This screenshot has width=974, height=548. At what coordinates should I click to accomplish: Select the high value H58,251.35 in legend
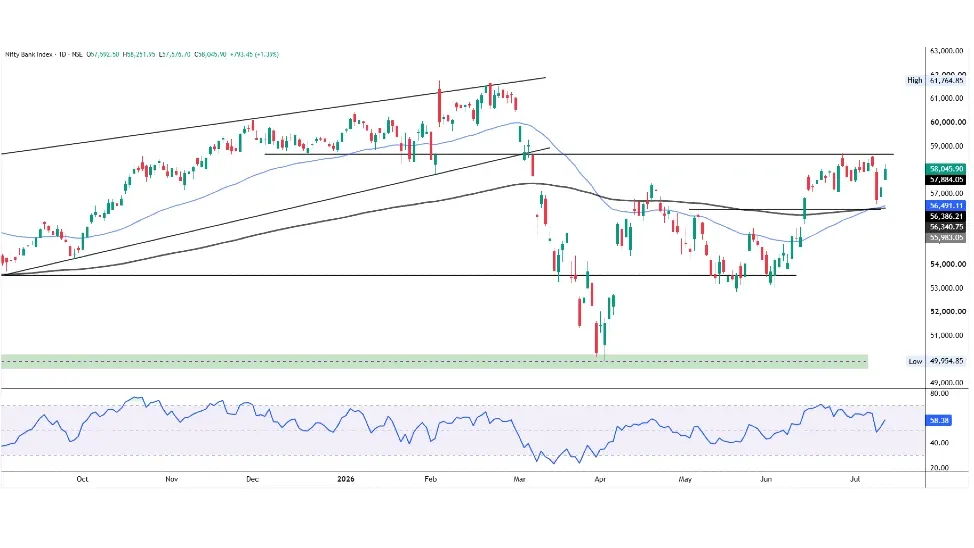(139, 55)
